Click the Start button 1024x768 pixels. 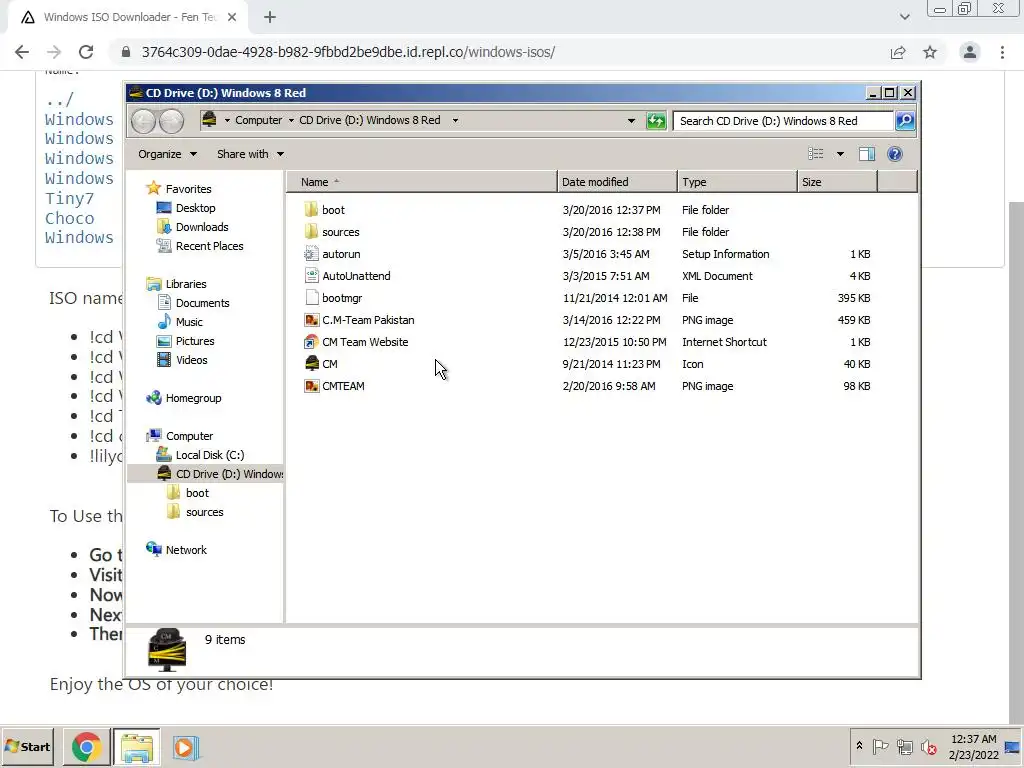[27, 746]
